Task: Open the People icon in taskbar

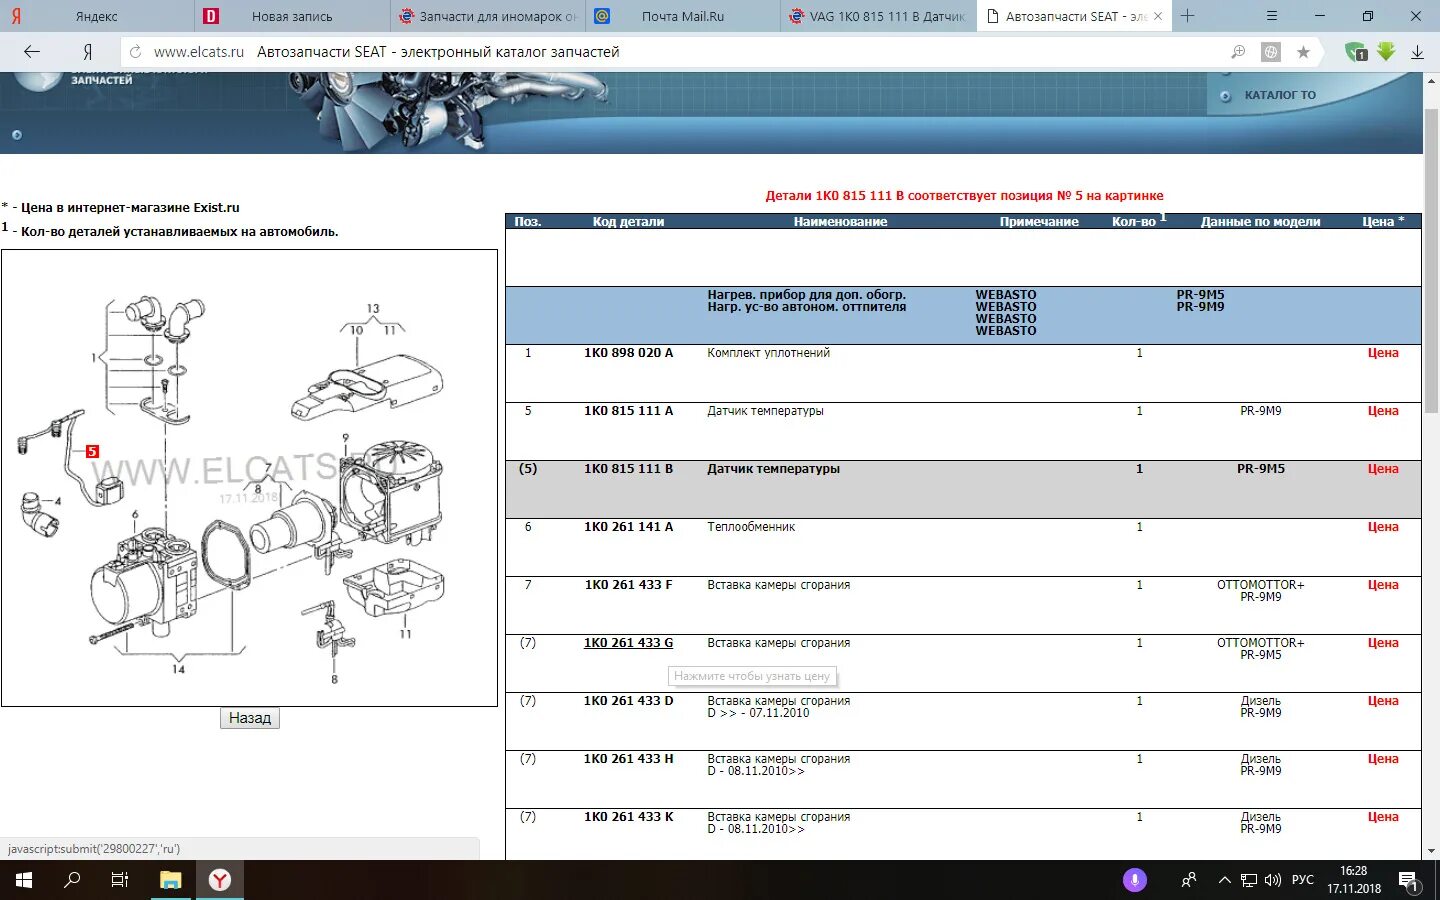Action: click(x=1189, y=880)
